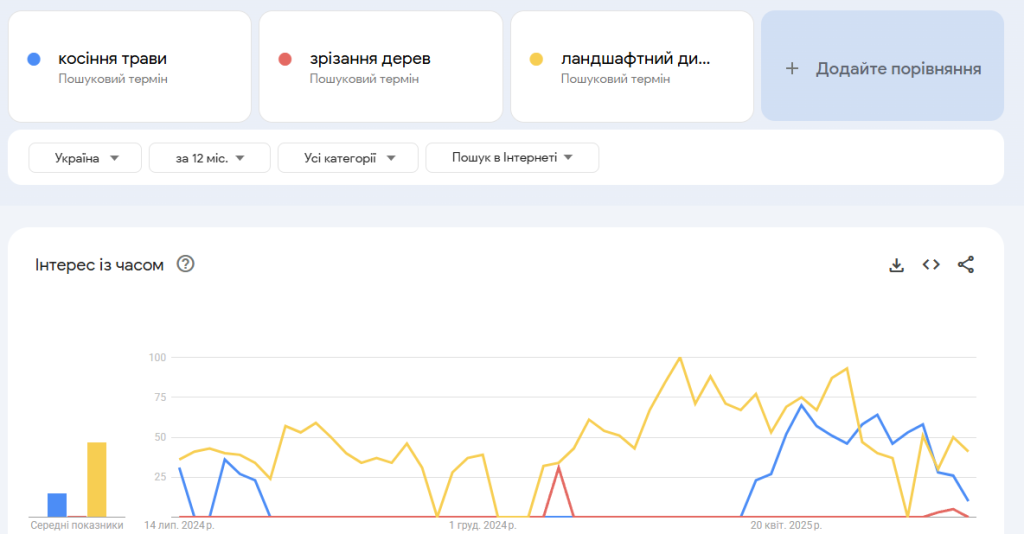This screenshot has height=534, width=1024.
Task: Click the share chart icon
Action: point(966,265)
